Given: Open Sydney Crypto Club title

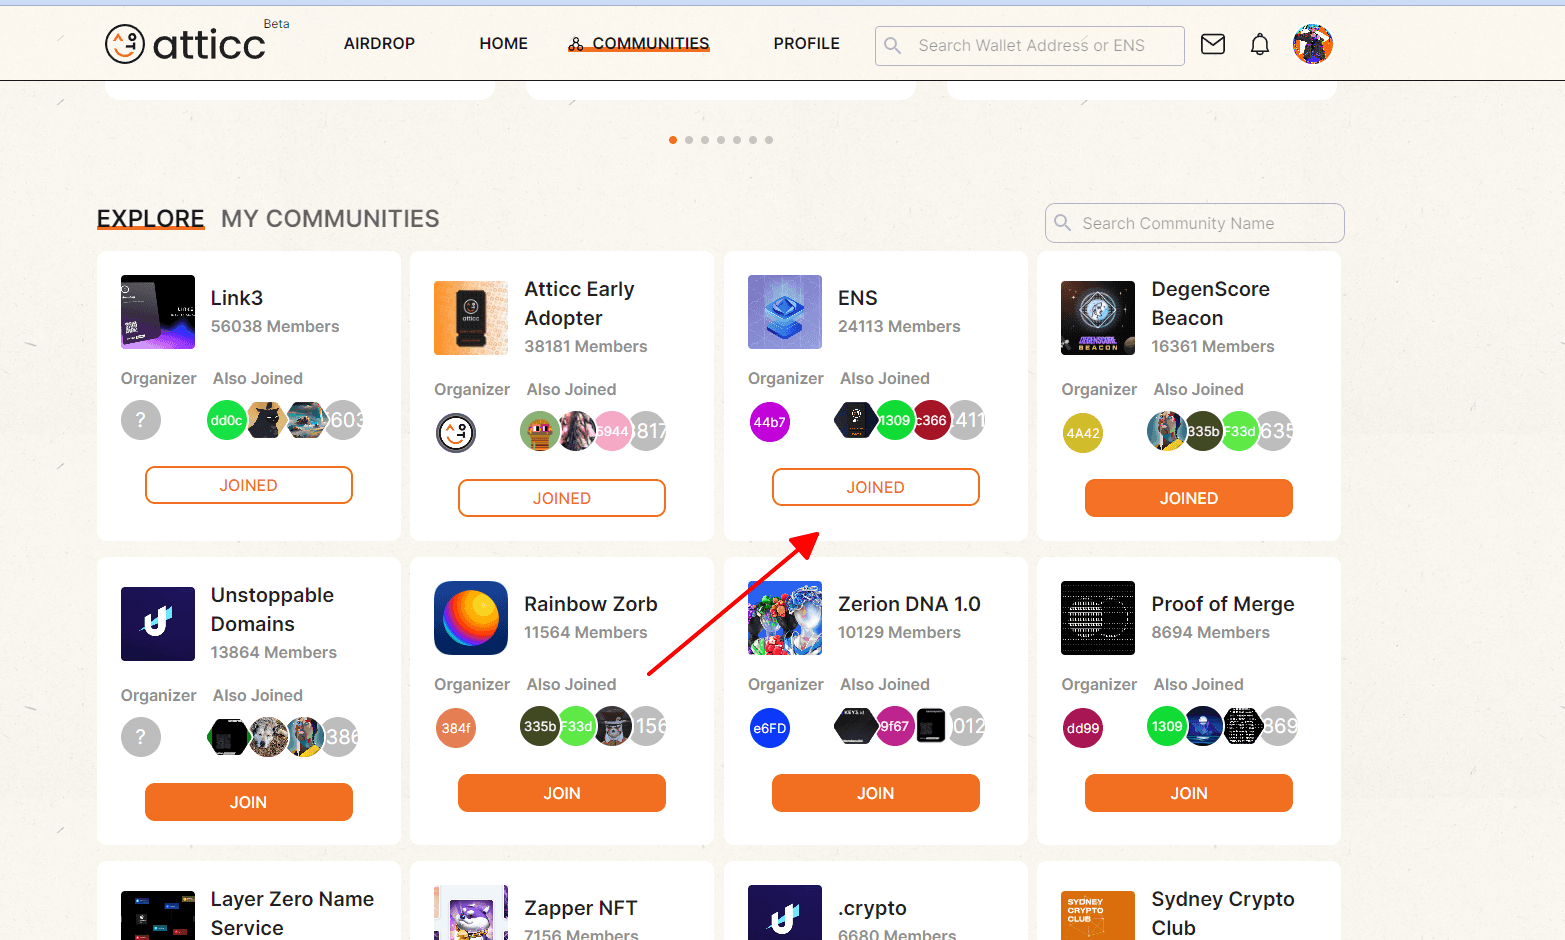Looking at the screenshot, I should tap(1223, 913).
